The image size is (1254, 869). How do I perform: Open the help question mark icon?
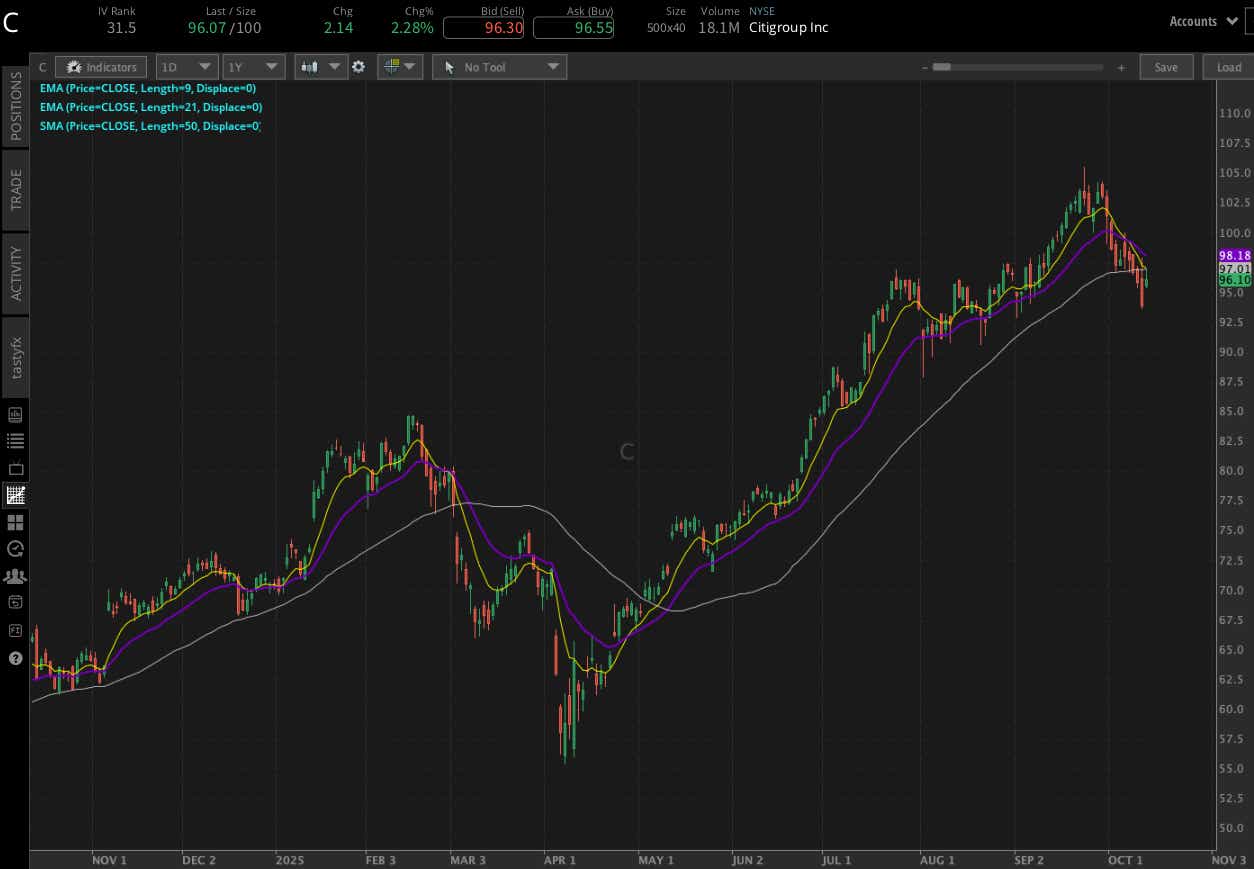(15, 658)
